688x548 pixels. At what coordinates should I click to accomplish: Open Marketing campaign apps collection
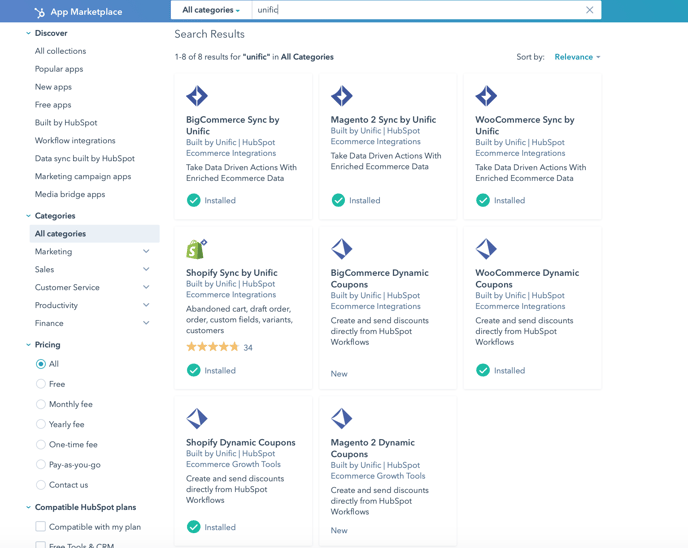(x=83, y=176)
